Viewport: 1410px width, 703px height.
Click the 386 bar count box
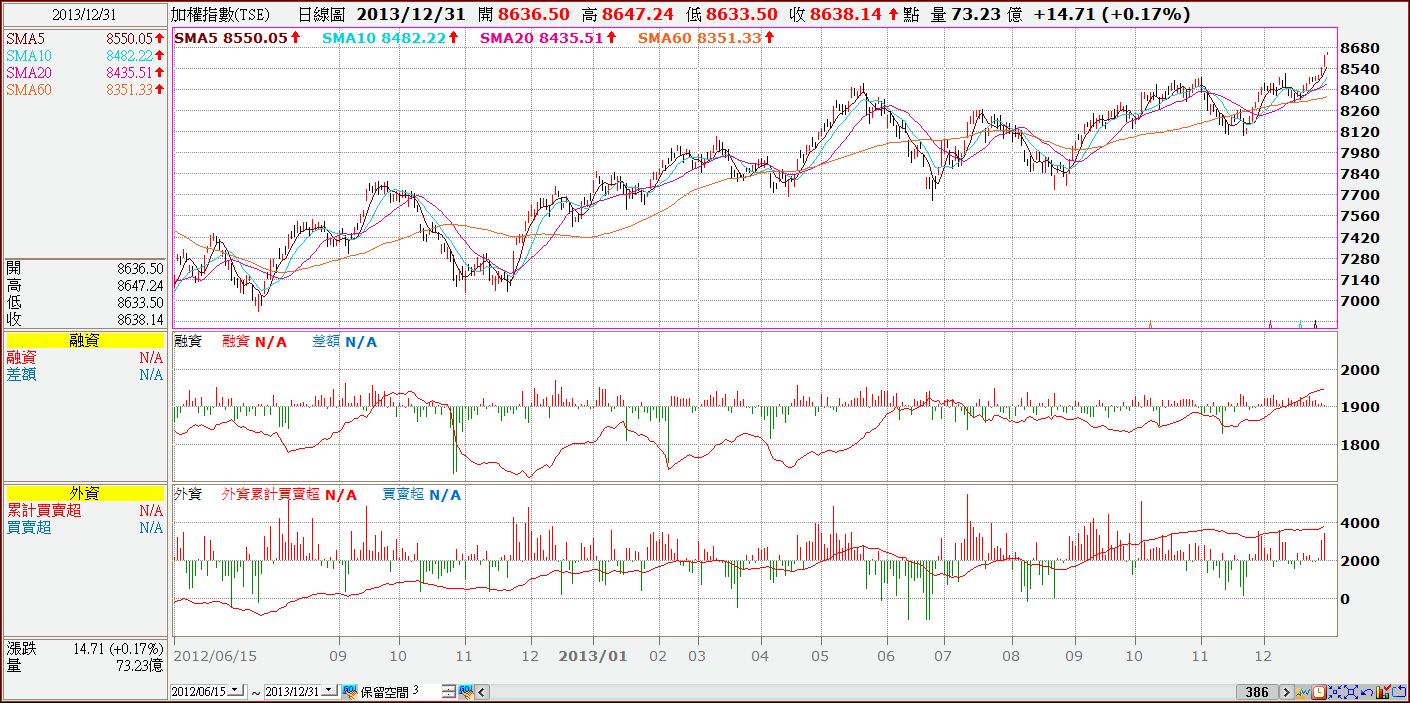tap(1257, 692)
